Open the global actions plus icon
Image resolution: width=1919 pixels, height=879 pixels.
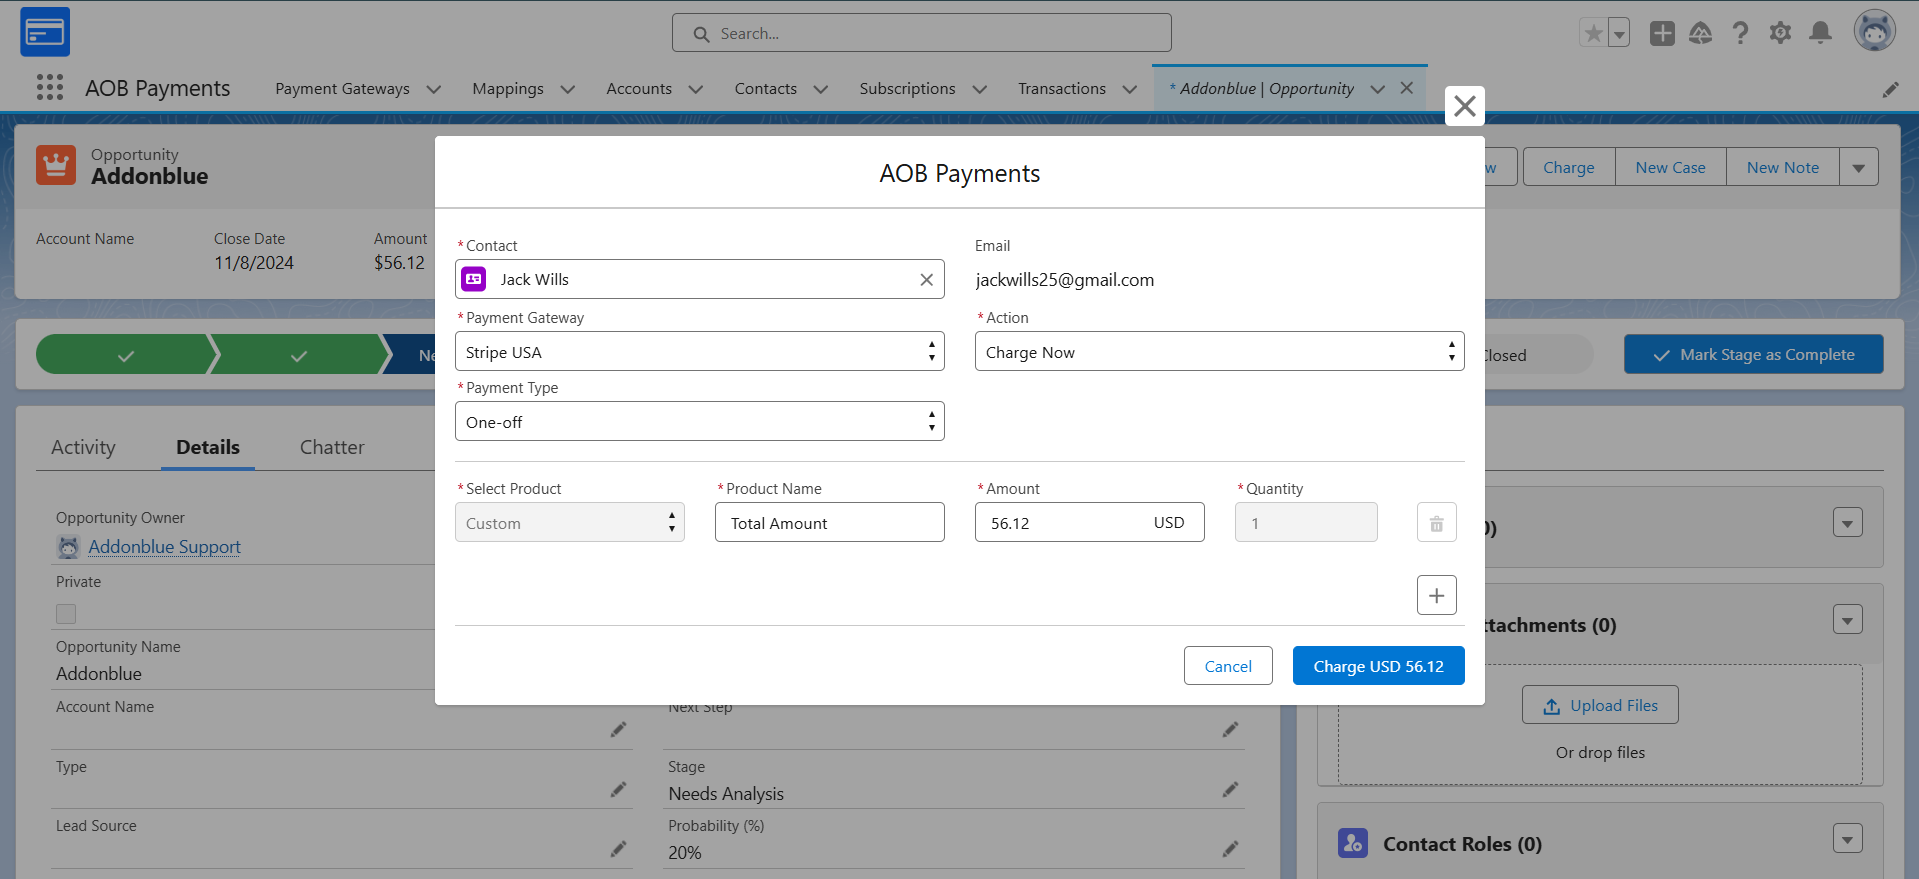point(1662,33)
